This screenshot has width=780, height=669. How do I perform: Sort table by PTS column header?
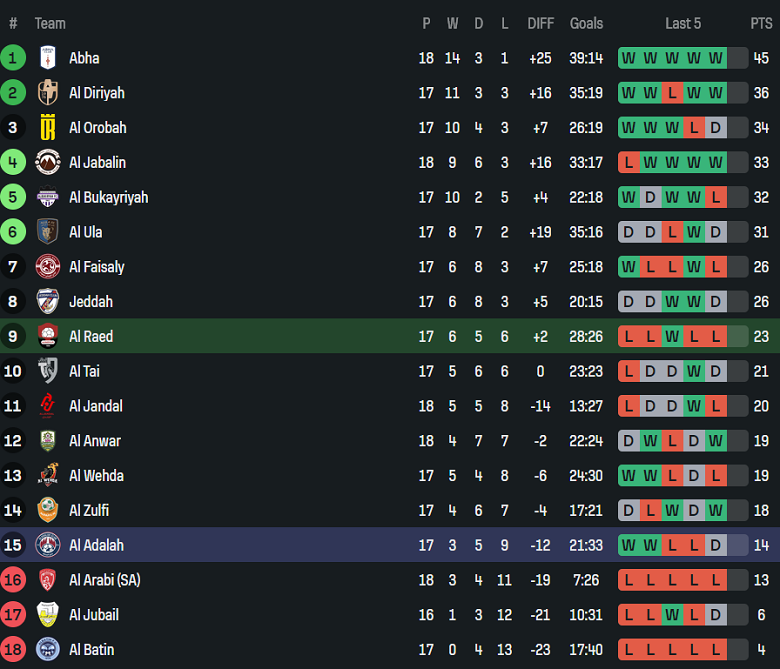click(x=761, y=23)
